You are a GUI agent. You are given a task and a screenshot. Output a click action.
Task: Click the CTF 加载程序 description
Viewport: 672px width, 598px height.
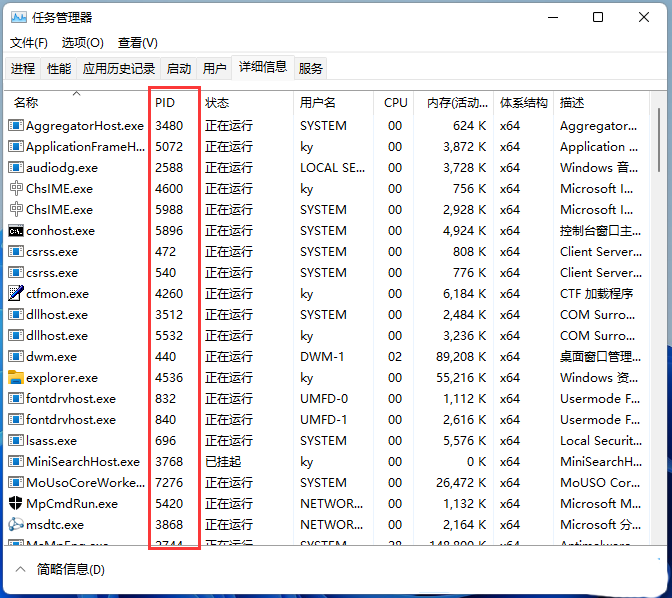pyautogui.click(x=596, y=294)
